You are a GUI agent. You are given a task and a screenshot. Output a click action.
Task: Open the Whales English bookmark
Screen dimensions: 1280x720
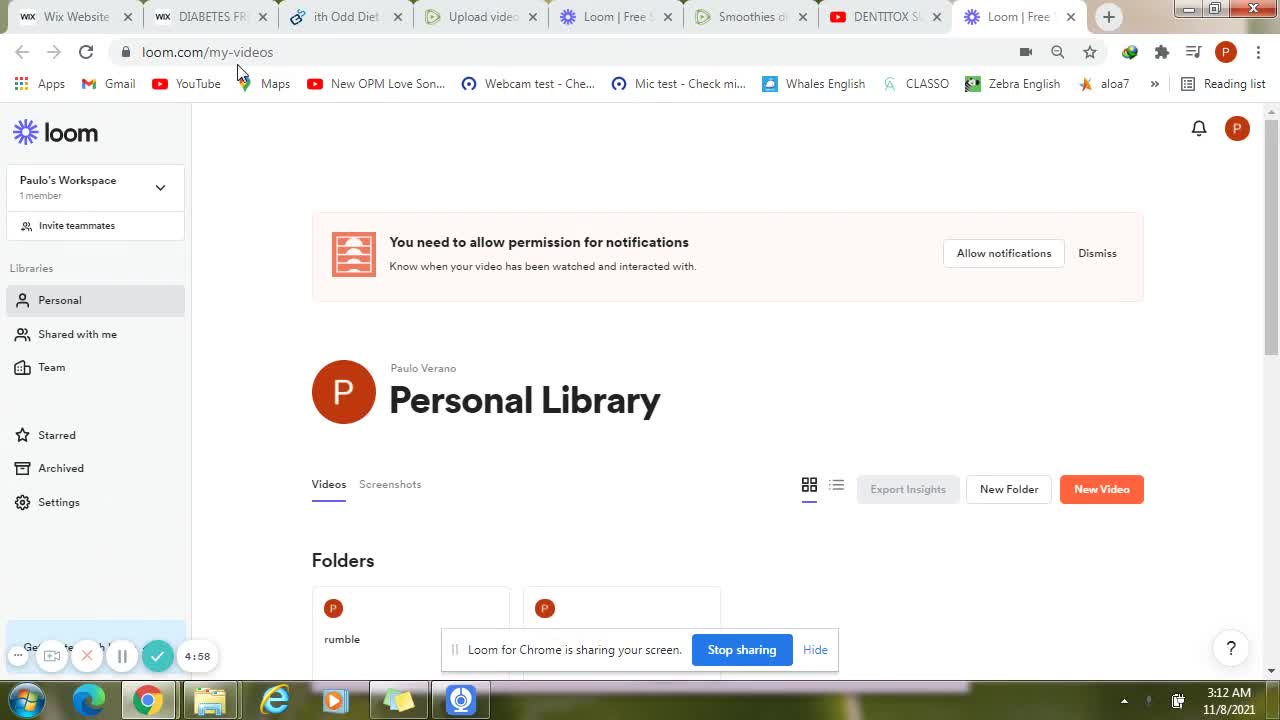coord(813,84)
